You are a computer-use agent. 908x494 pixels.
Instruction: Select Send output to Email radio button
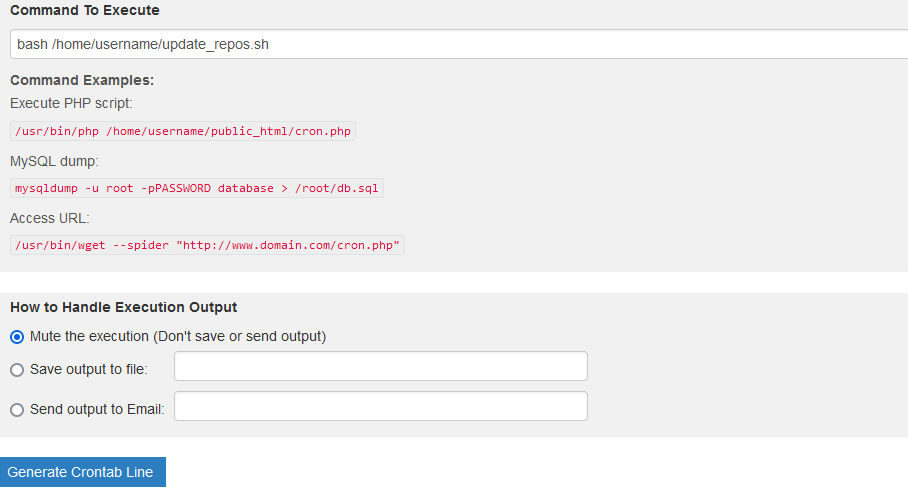(x=17, y=410)
